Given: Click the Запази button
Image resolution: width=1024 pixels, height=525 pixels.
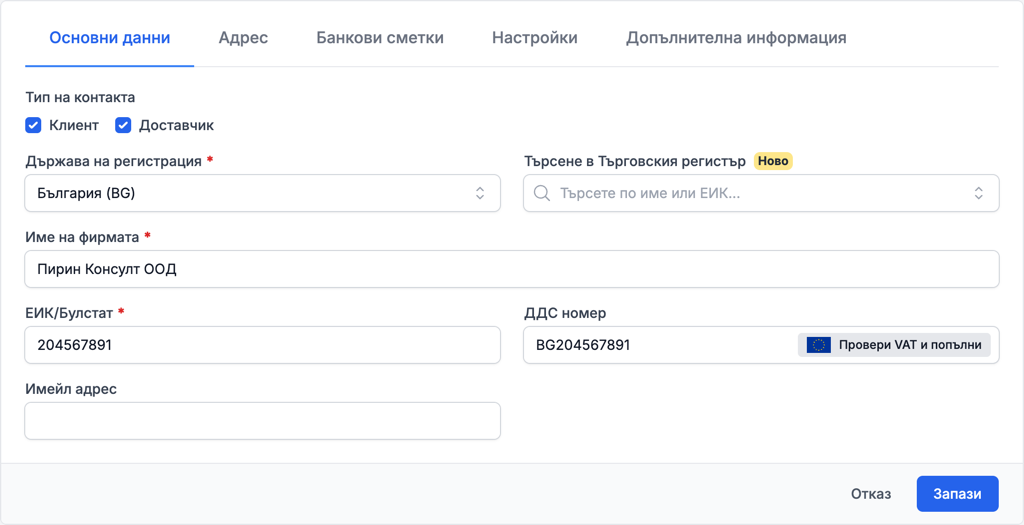Looking at the screenshot, I should (957, 494).
